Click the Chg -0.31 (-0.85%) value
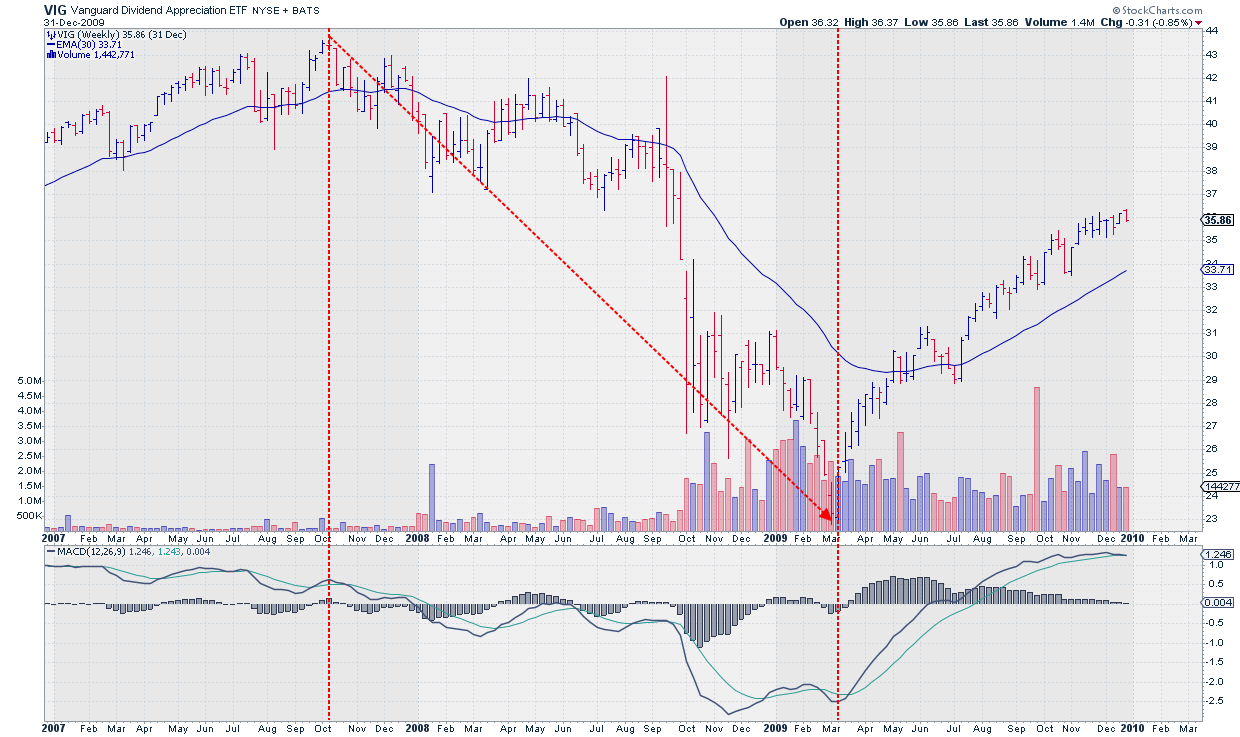This screenshot has width=1240, height=737. (x=1159, y=22)
